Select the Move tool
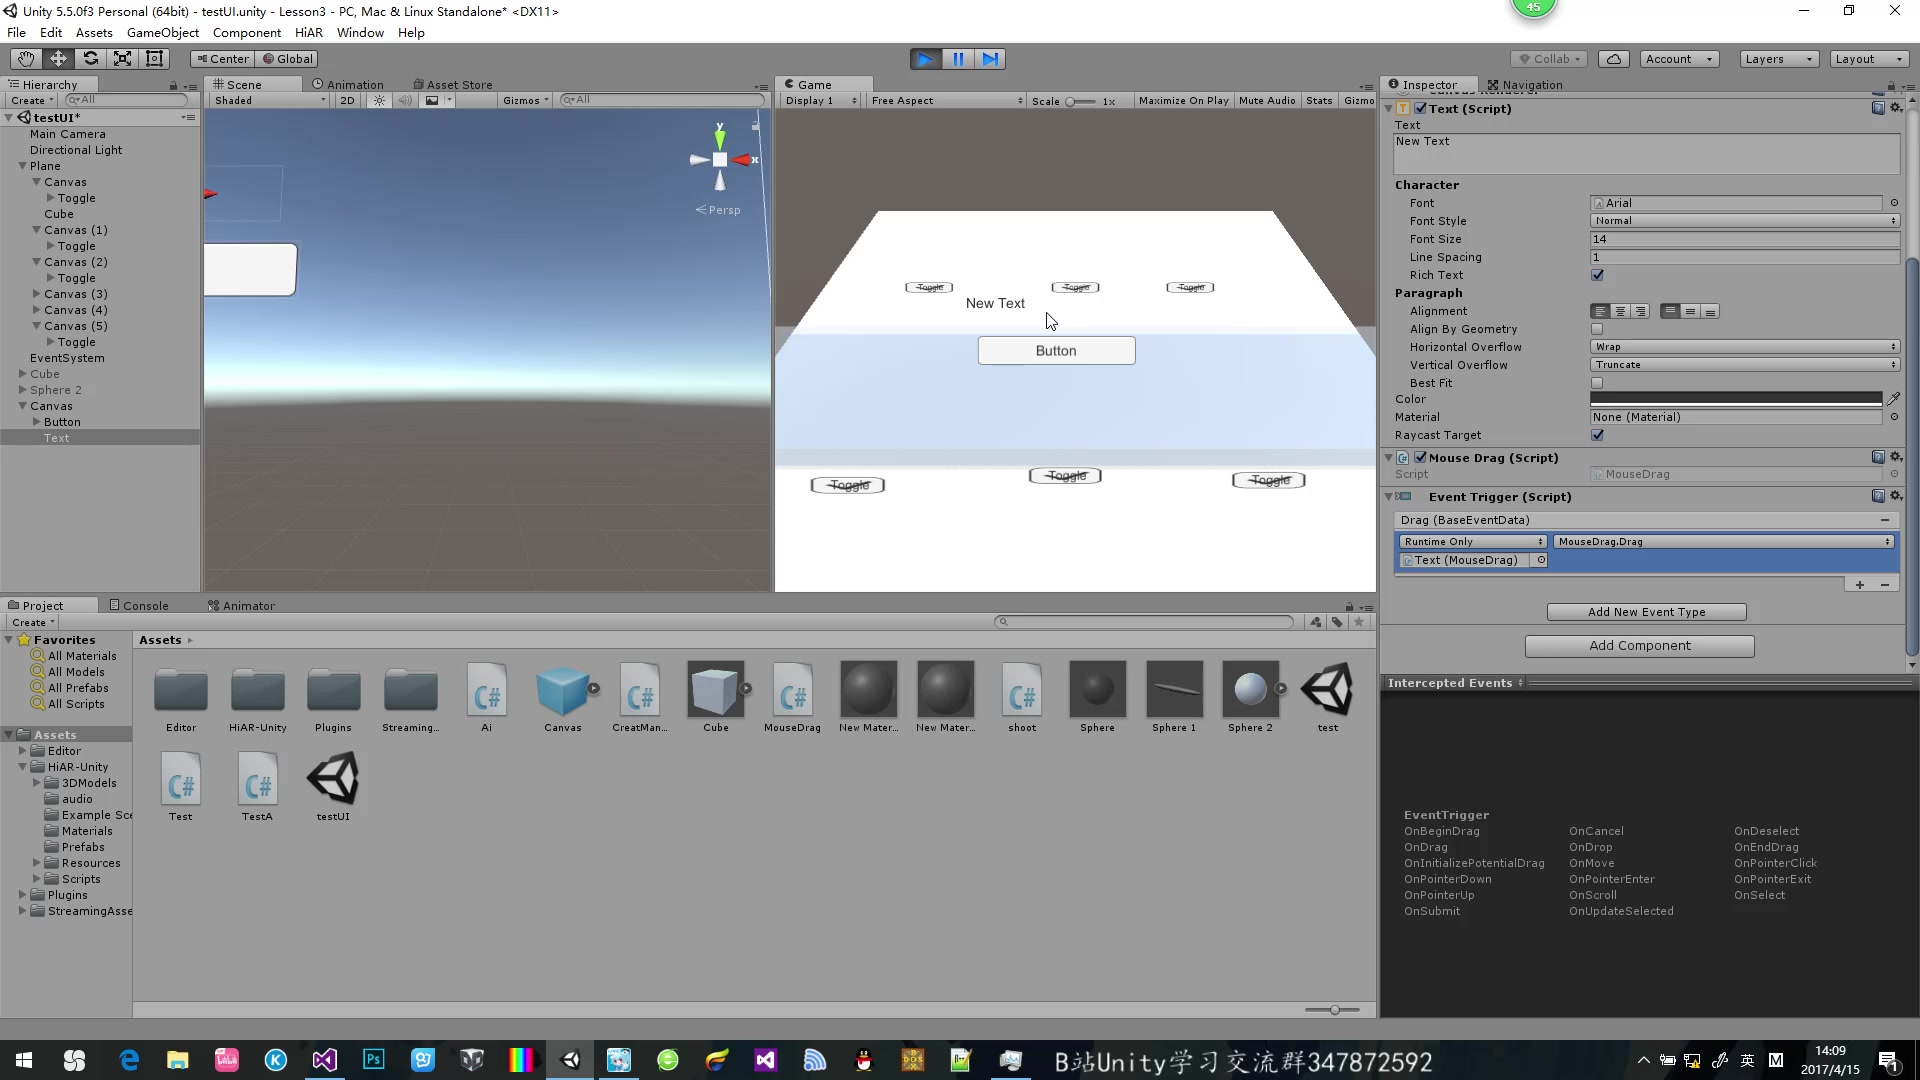Screen dimensions: 1920x1080 click(58, 59)
